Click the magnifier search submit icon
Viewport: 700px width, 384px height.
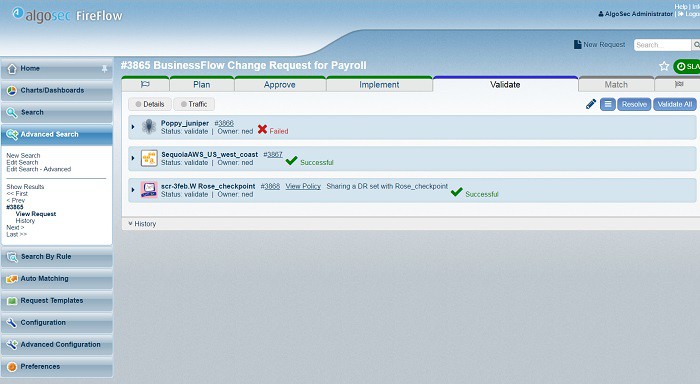(x=696, y=45)
